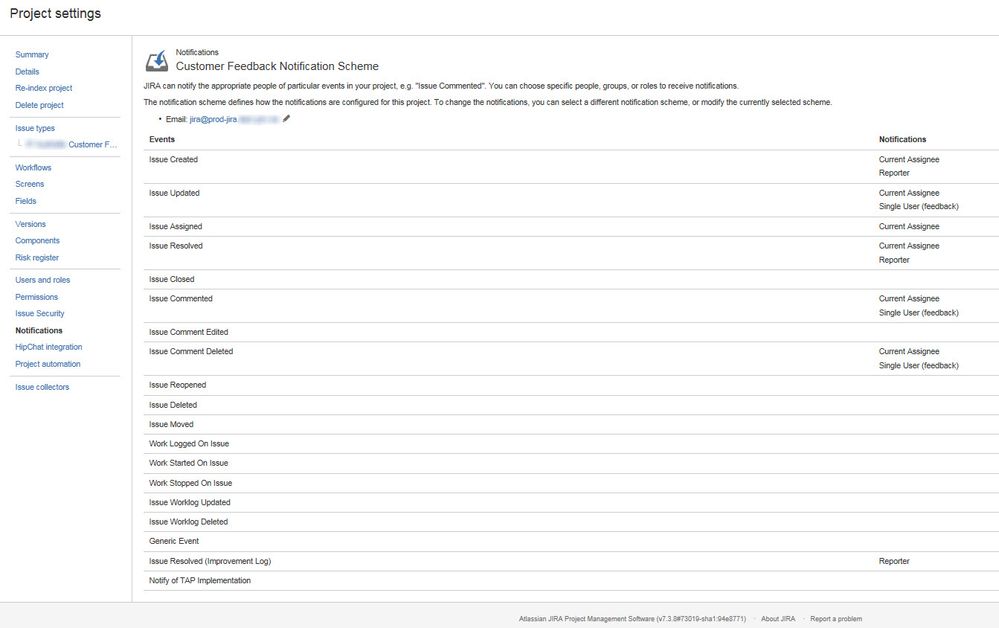This screenshot has height=628, width=999.
Task: Click the Issue Worklog Updated event
Action: coord(189,502)
